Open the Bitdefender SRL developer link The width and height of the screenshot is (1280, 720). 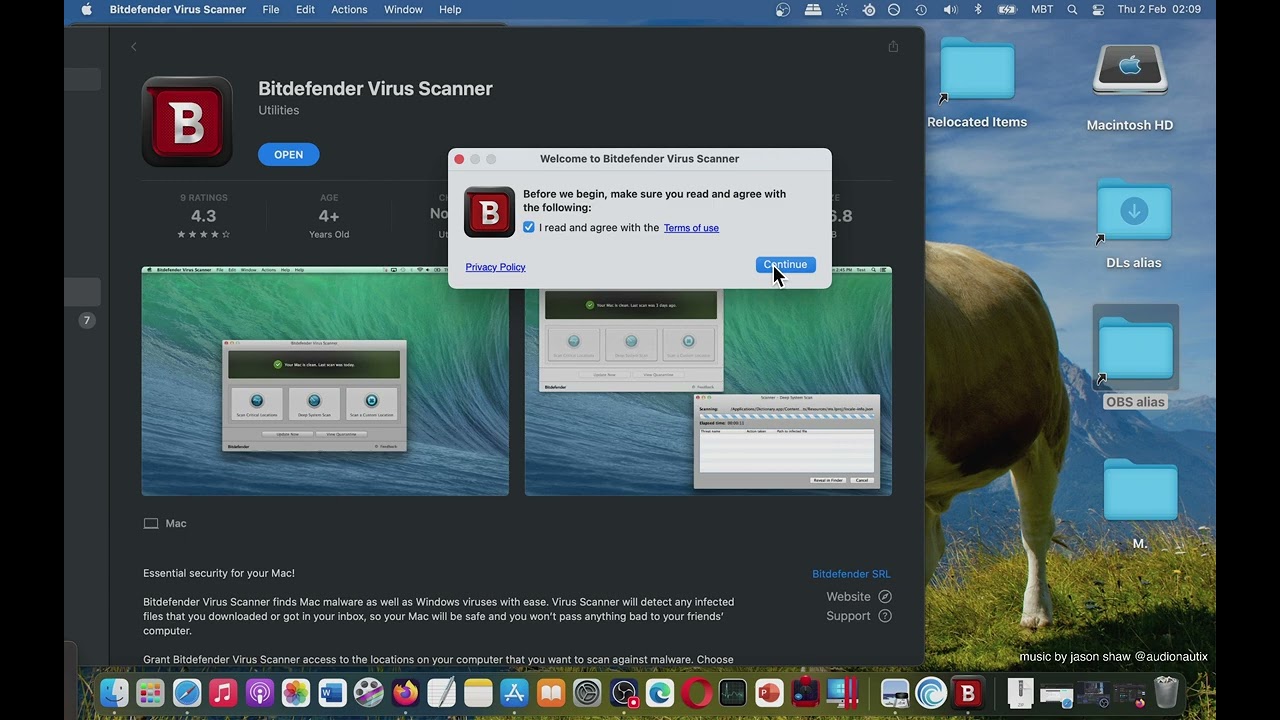[851, 574]
